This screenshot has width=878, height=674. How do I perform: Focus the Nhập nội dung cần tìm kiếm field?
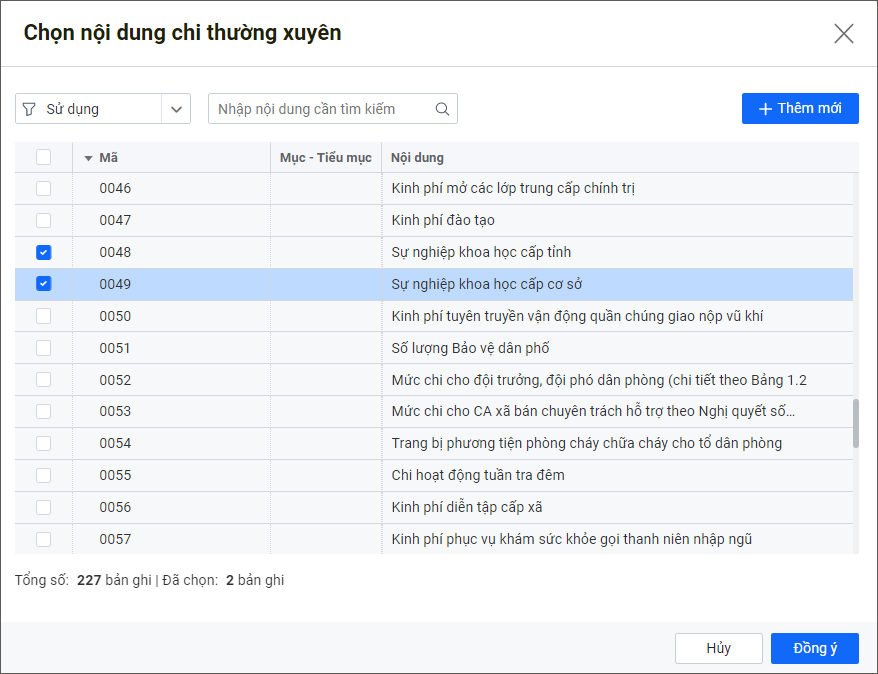[x=320, y=109]
